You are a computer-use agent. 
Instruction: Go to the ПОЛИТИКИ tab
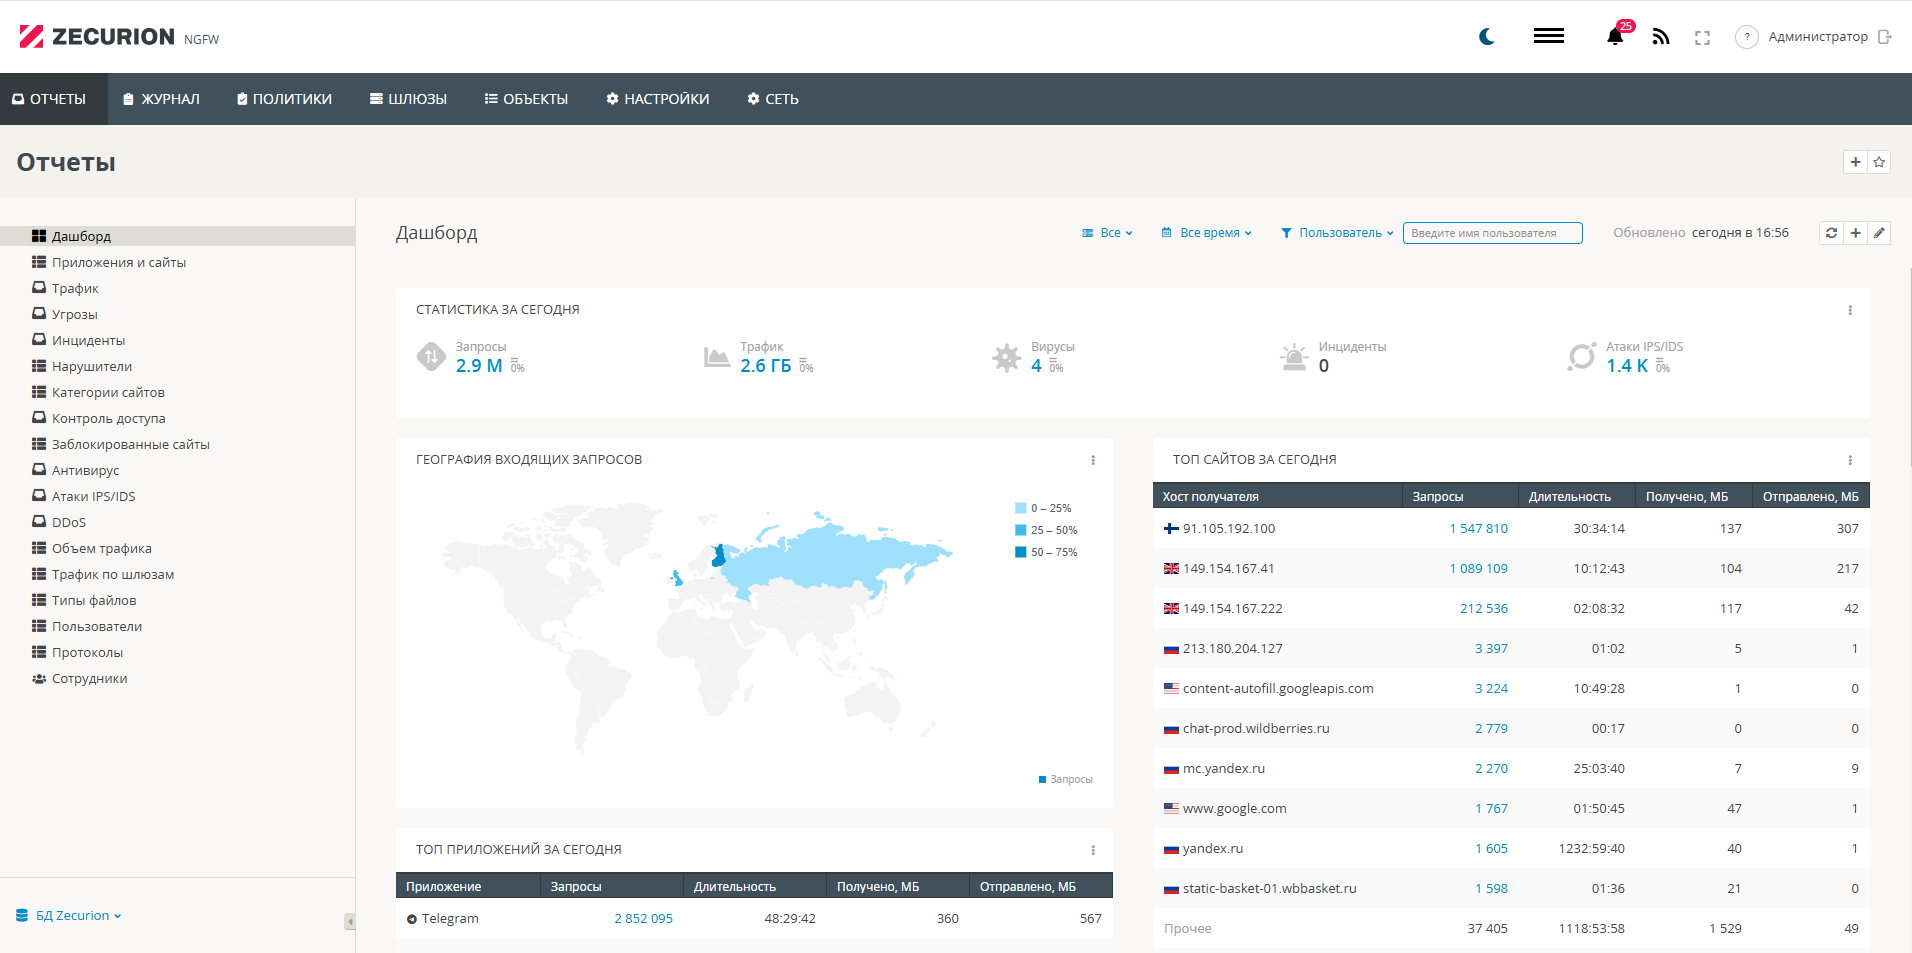pyautogui.click(x=284, y=99)
